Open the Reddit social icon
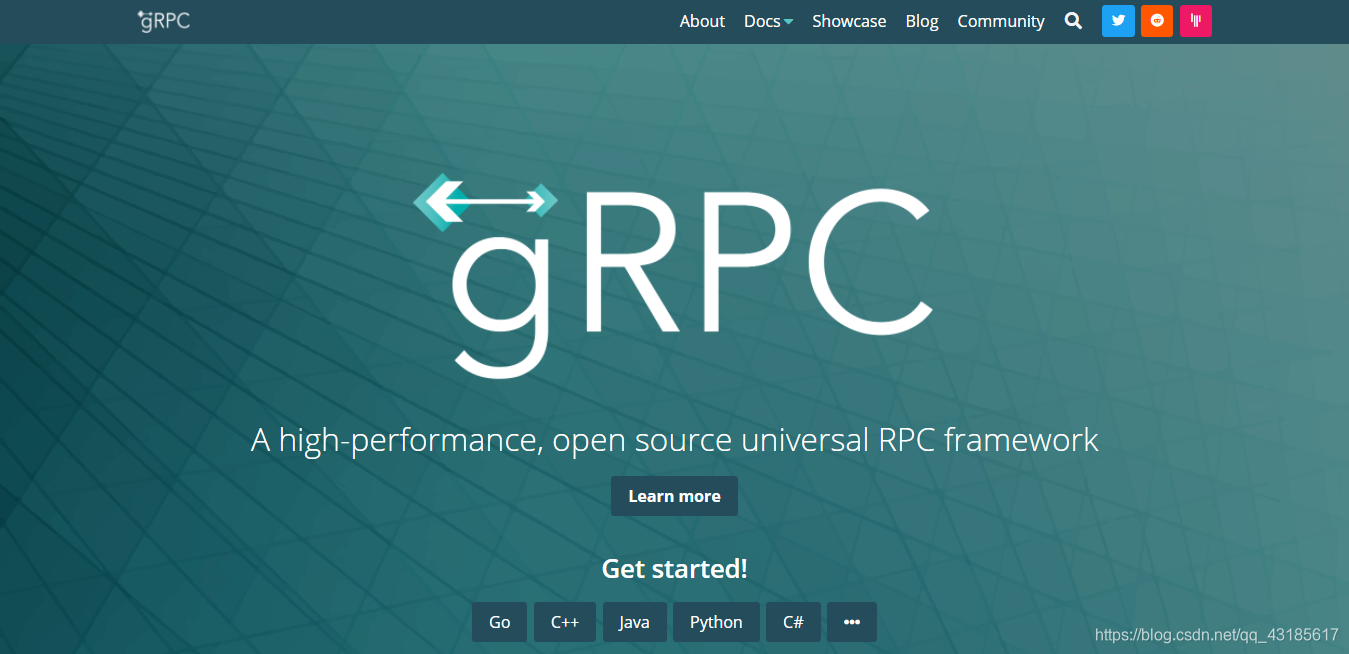The image size is (1349, 654). (1157, 21)
